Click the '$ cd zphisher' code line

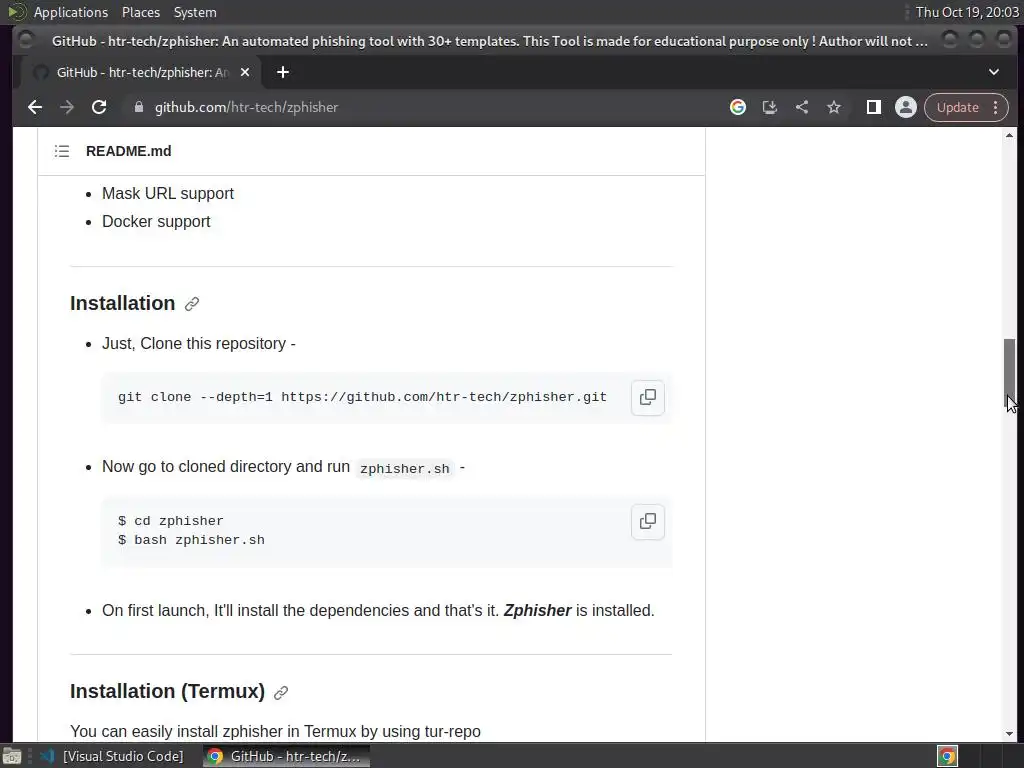coord(170,520)
